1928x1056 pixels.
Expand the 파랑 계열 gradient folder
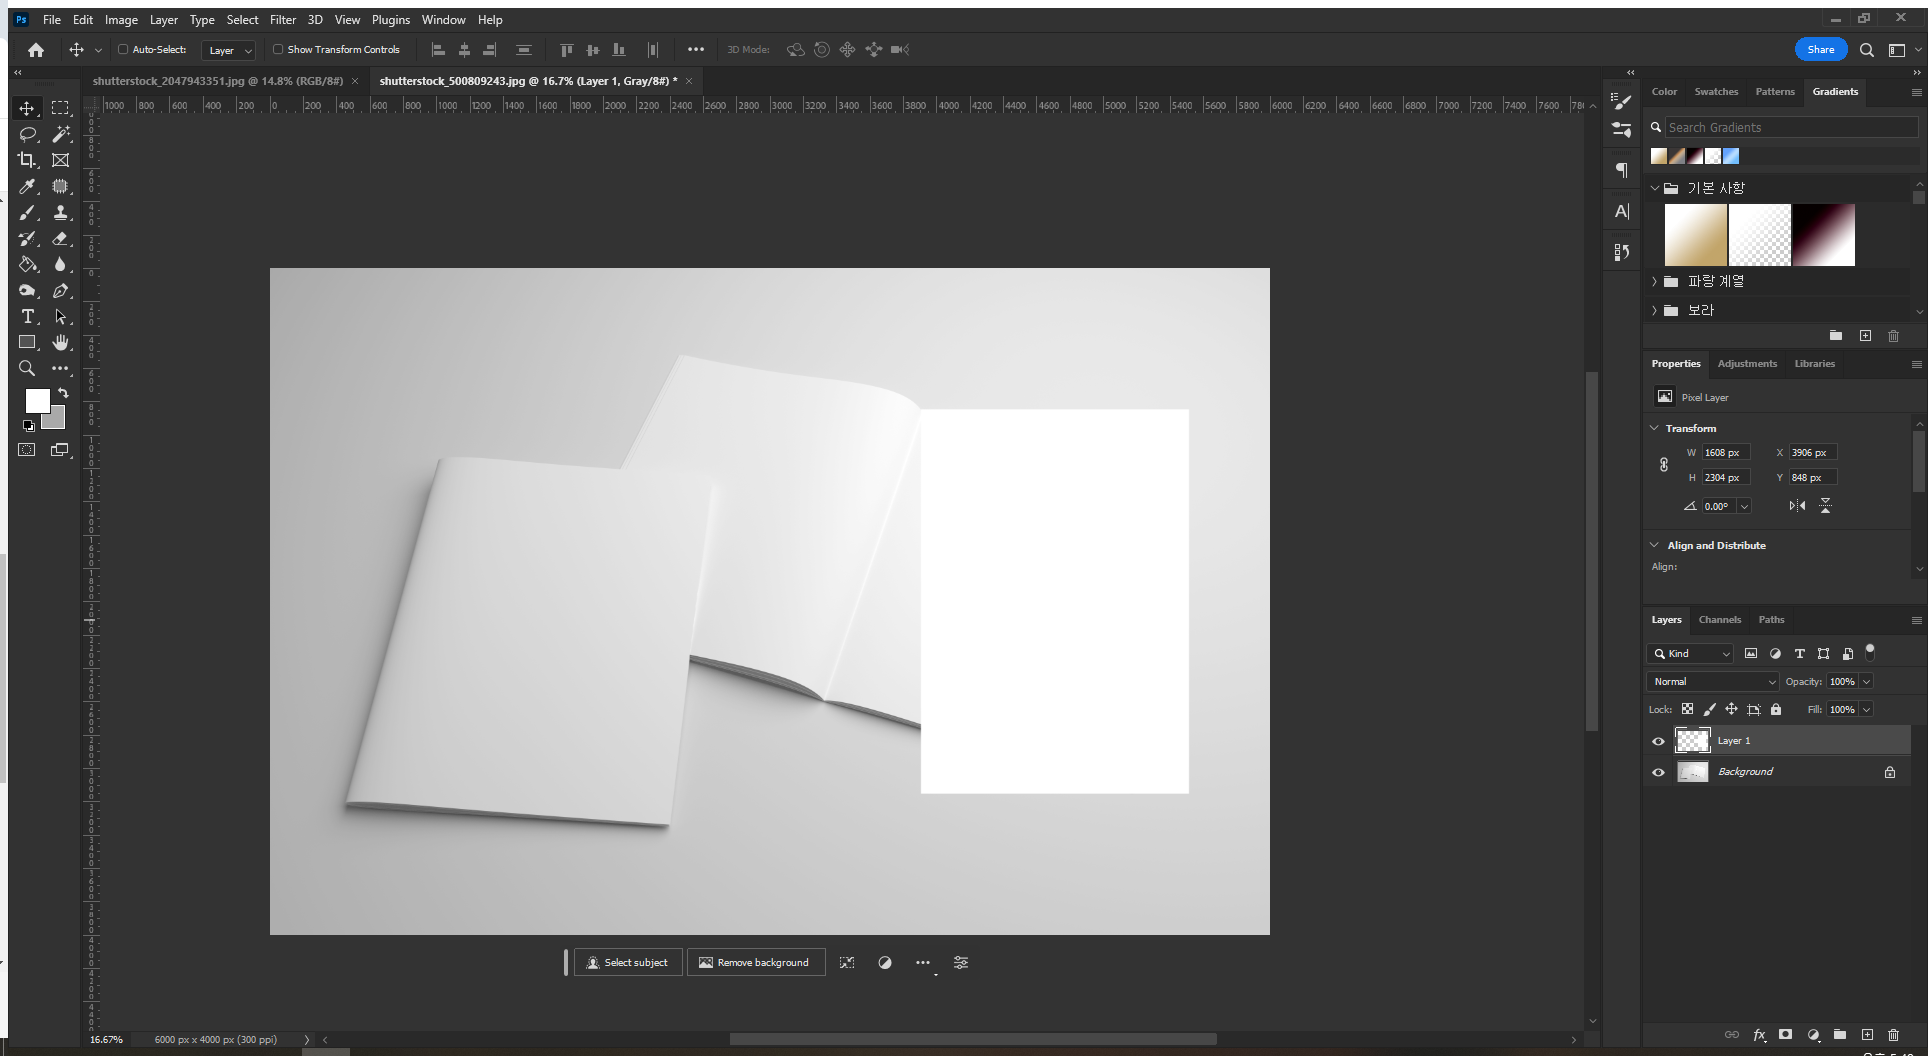tap(1655, 281)
